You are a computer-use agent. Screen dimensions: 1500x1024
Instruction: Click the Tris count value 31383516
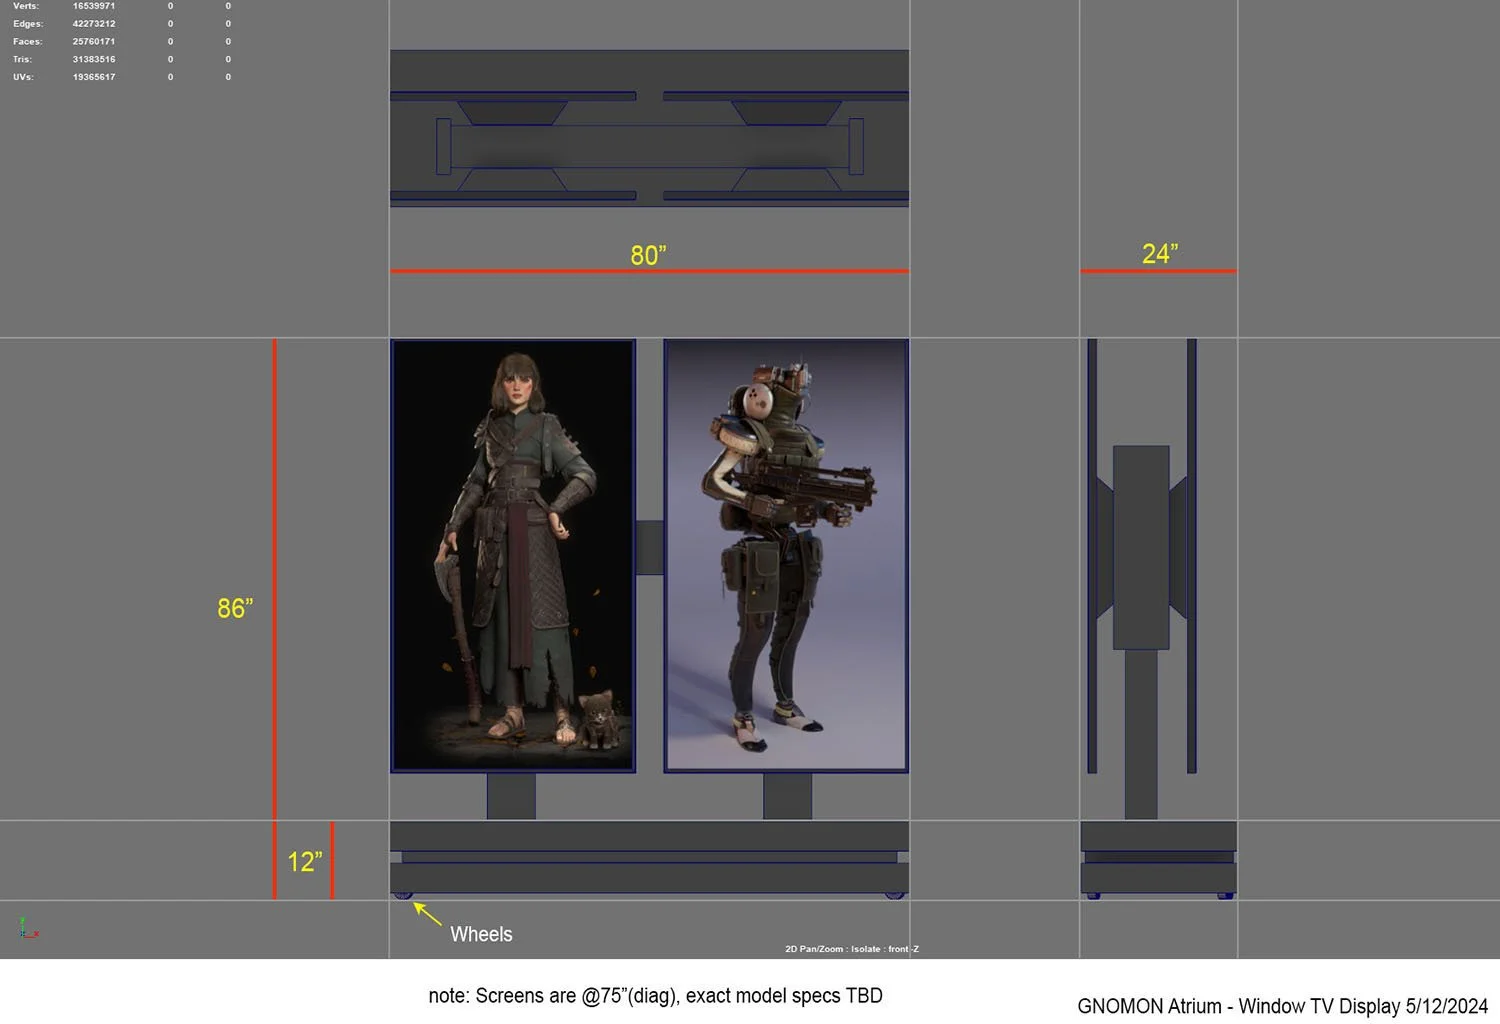click(x=94, y=59)
